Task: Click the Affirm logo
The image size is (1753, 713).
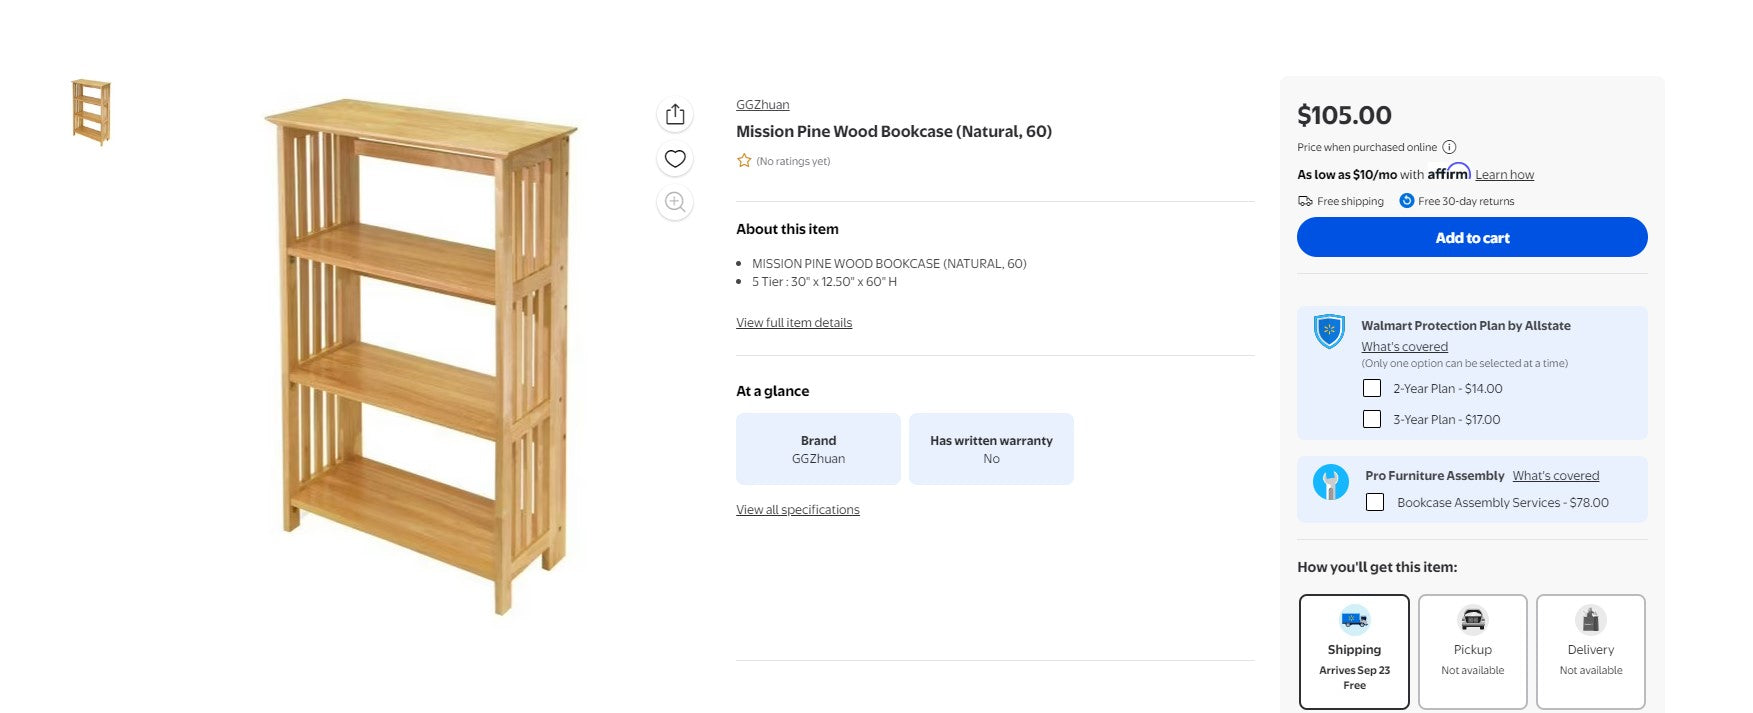Action: [x=1448, y=173]
